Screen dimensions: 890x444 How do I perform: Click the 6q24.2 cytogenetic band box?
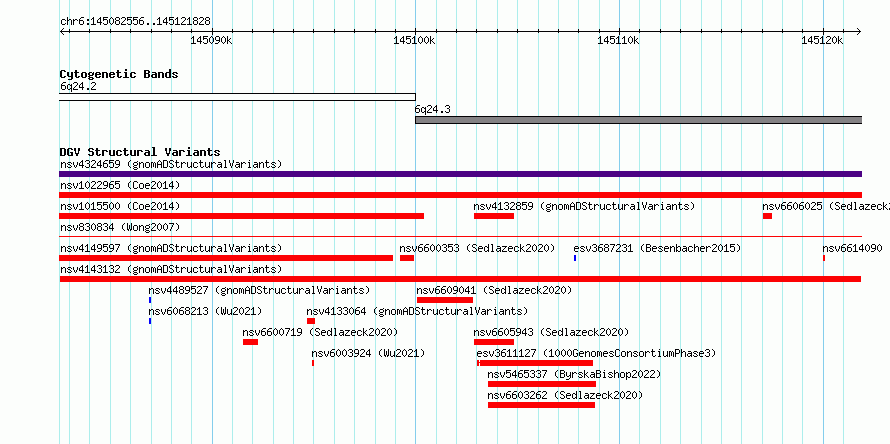click(237, 97)
